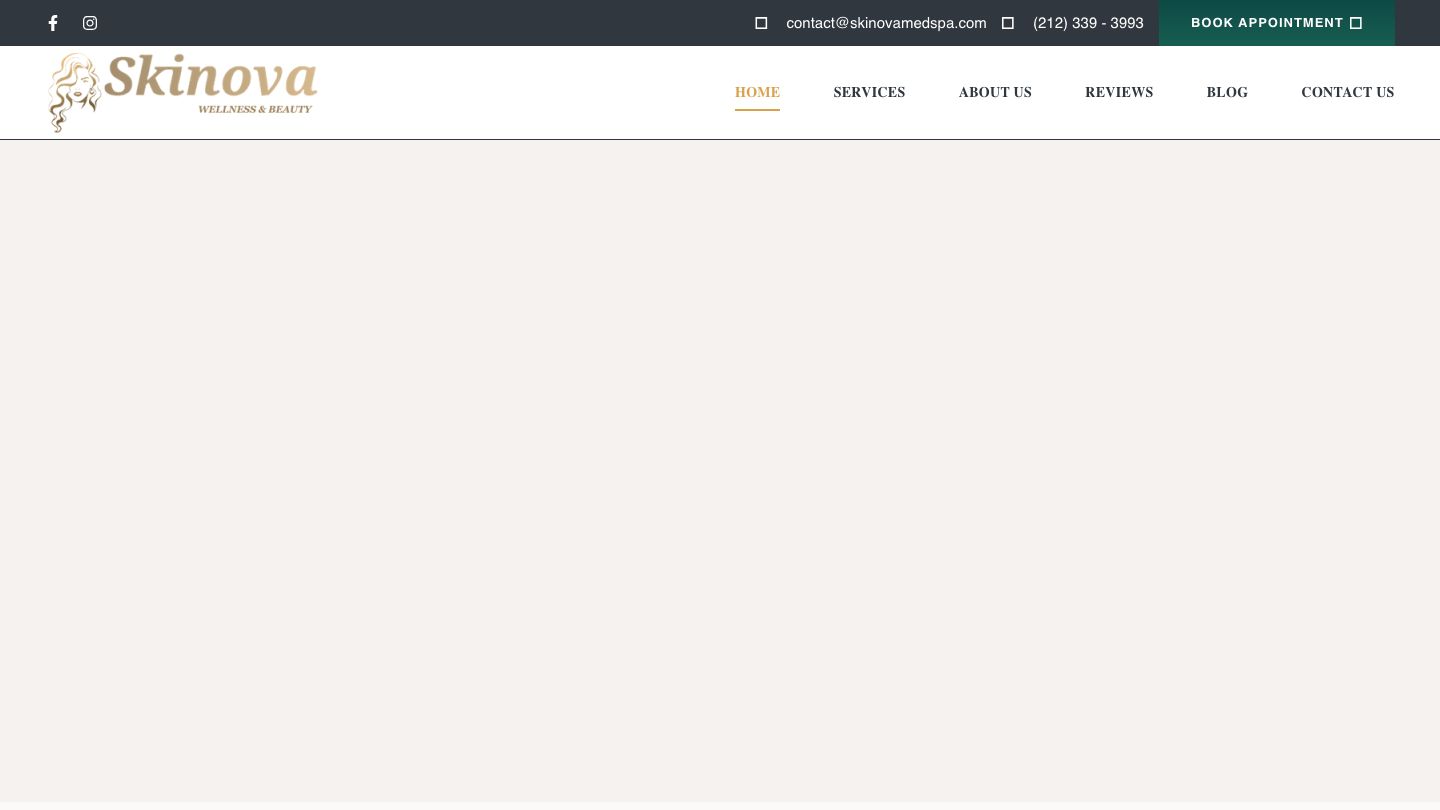Open the Services menu
The width and height of the screenshot is (1440, 810).
click(869, 92)
